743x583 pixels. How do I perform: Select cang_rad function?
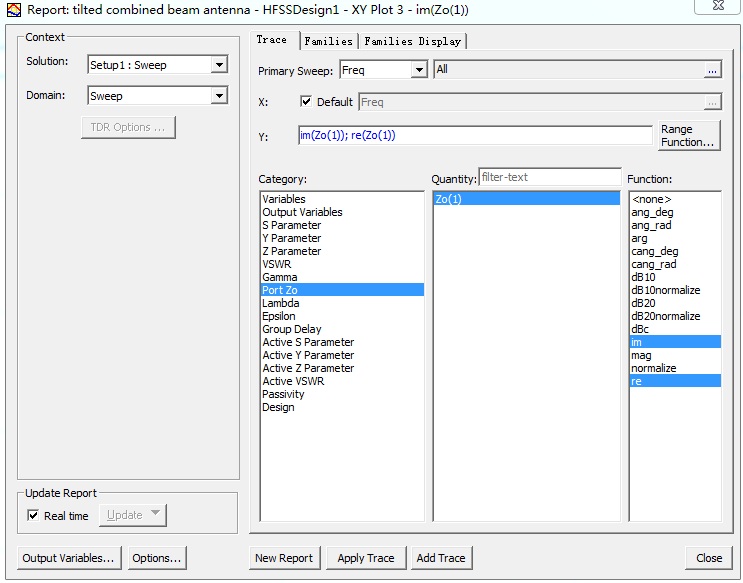(675, 264)
